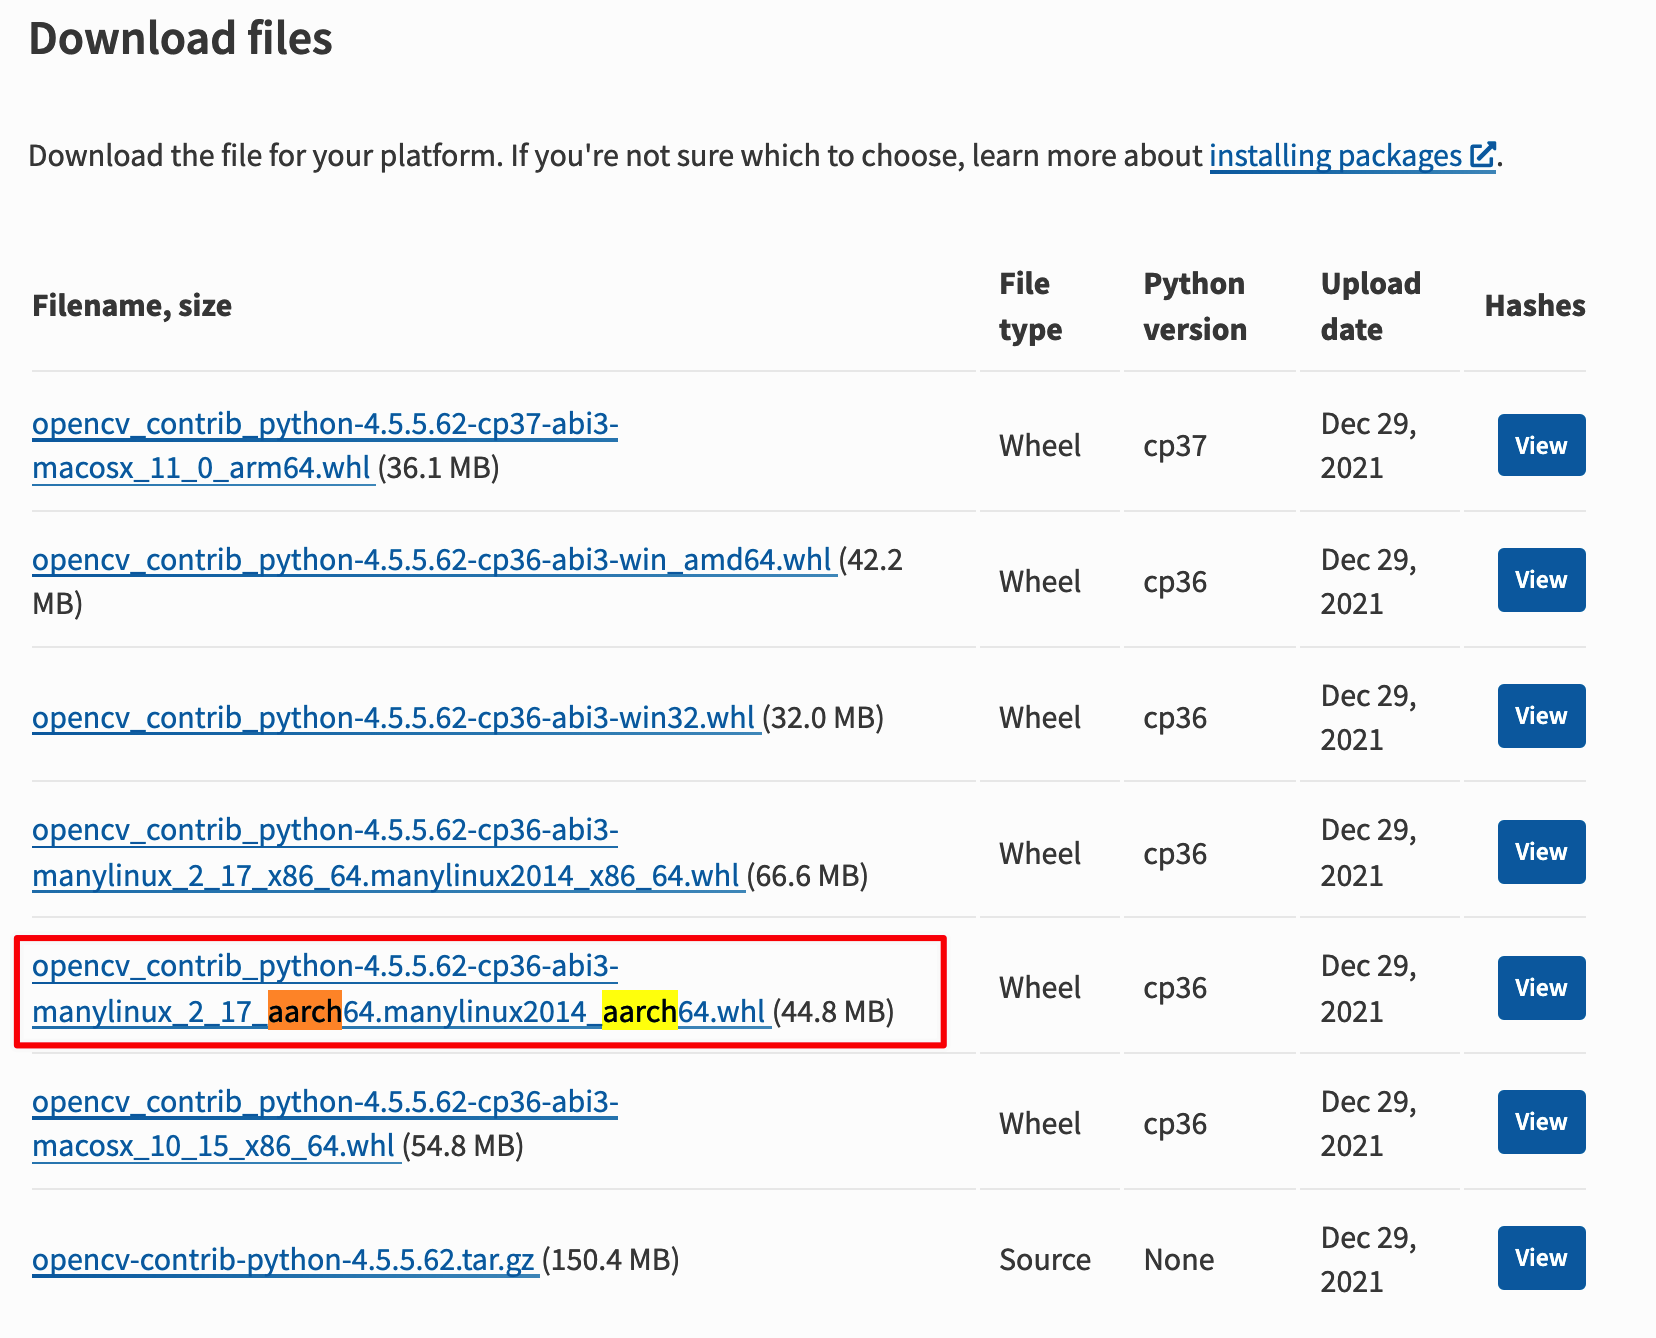Click the 'Hashes' column header
The height and width of the screenshot is (1338, 1656).
(1535, 306)
